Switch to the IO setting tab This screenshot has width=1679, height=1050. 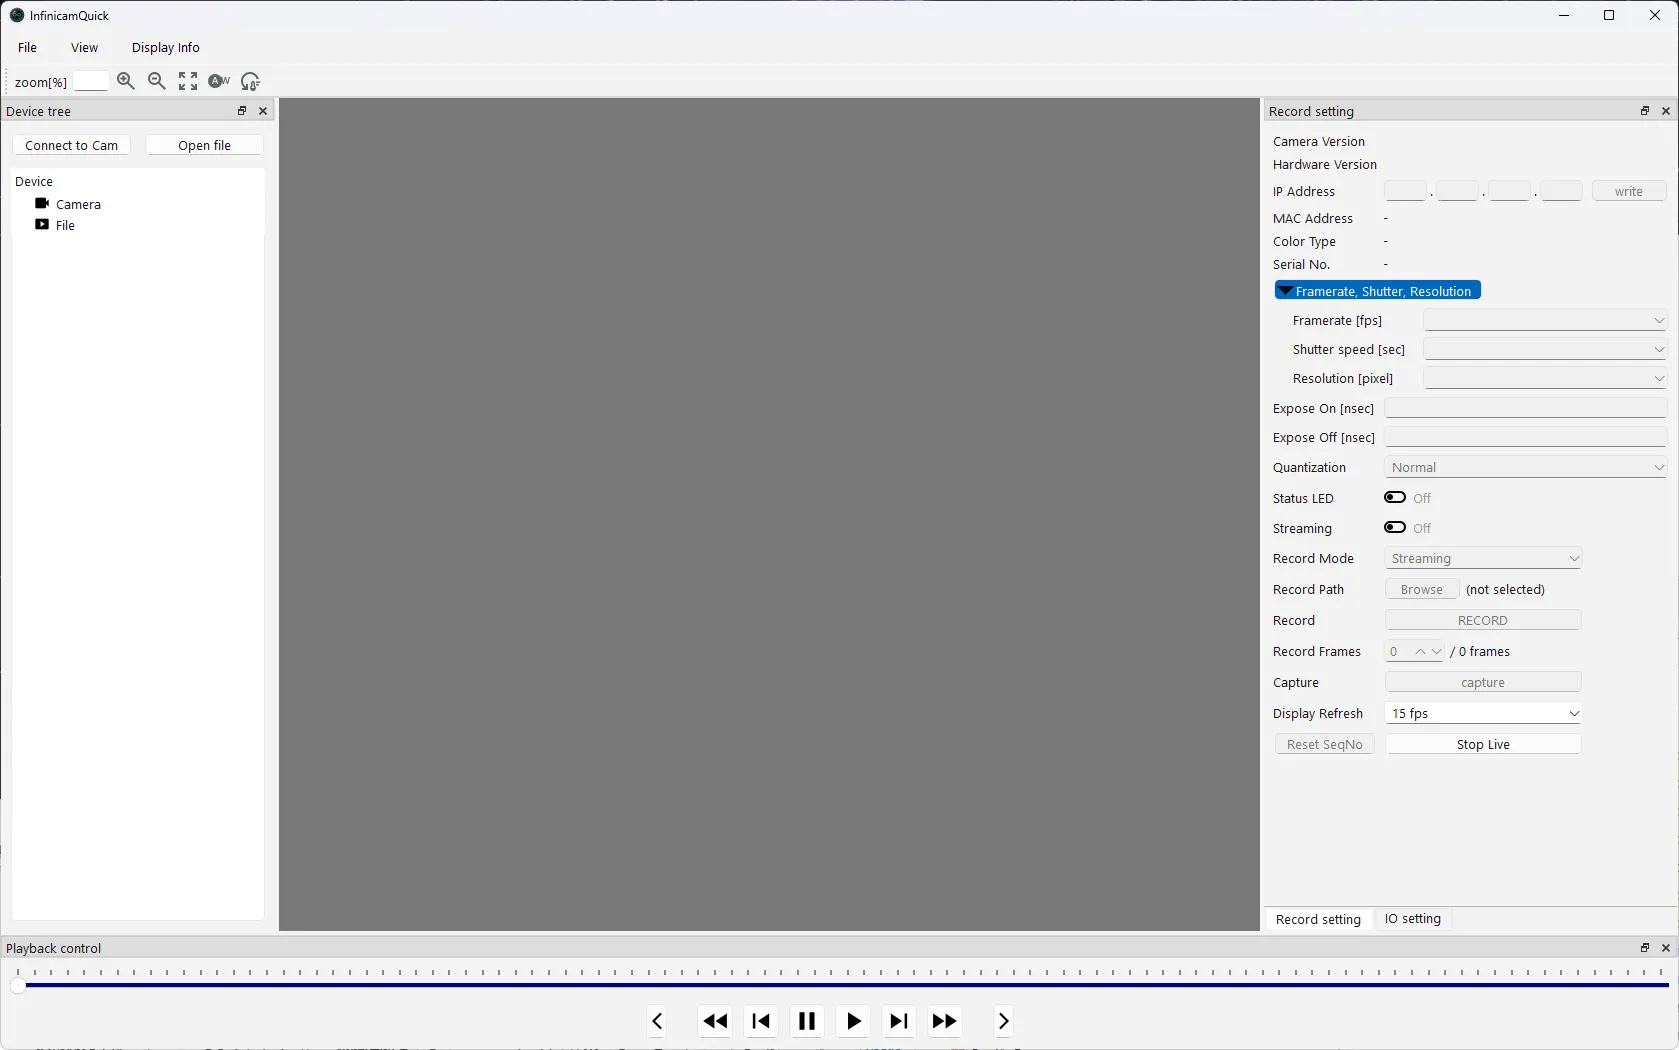pyautogui.click(x=1413, y=919)
